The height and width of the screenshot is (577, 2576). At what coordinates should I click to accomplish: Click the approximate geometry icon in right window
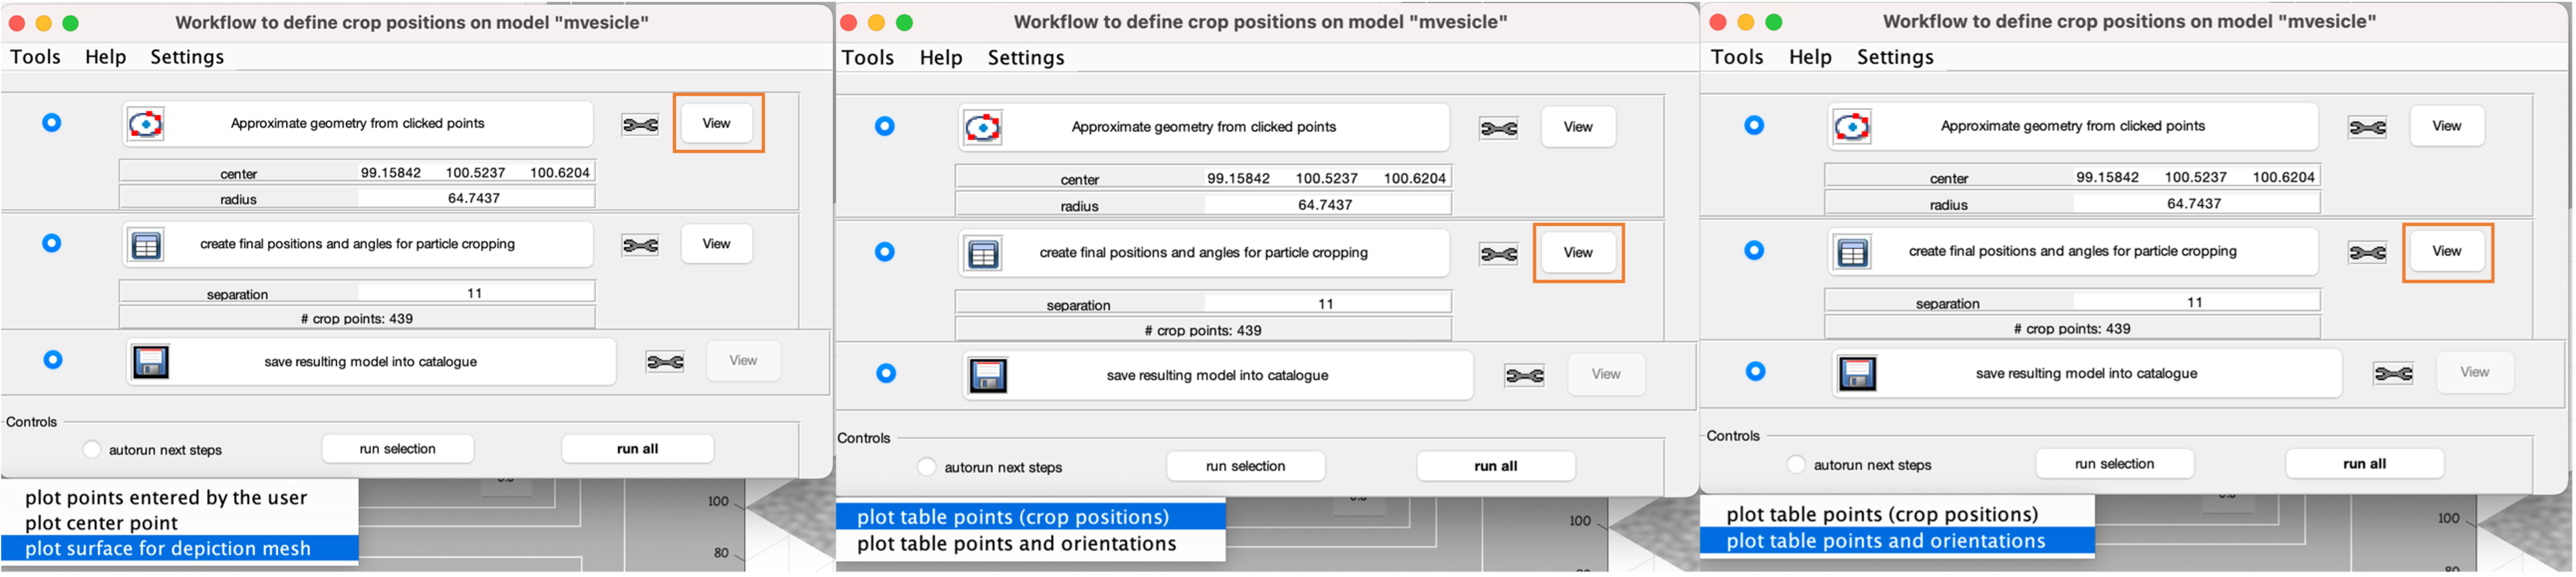(1852, 128)
